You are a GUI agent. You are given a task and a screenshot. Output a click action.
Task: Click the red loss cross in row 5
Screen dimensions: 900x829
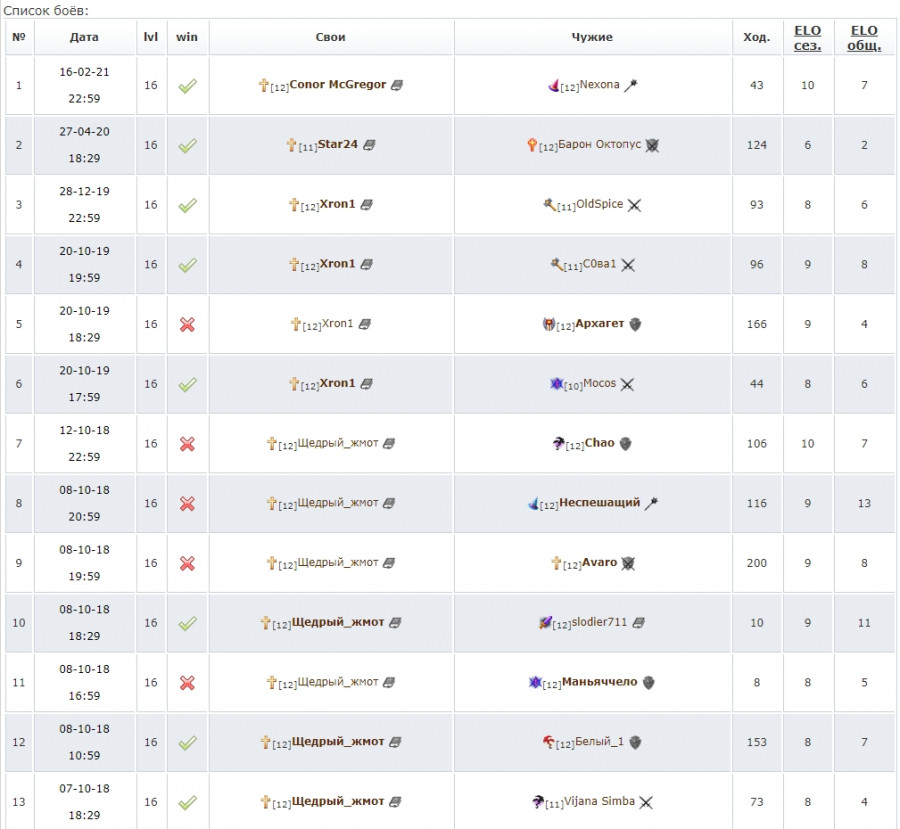(x=187, y=324)
